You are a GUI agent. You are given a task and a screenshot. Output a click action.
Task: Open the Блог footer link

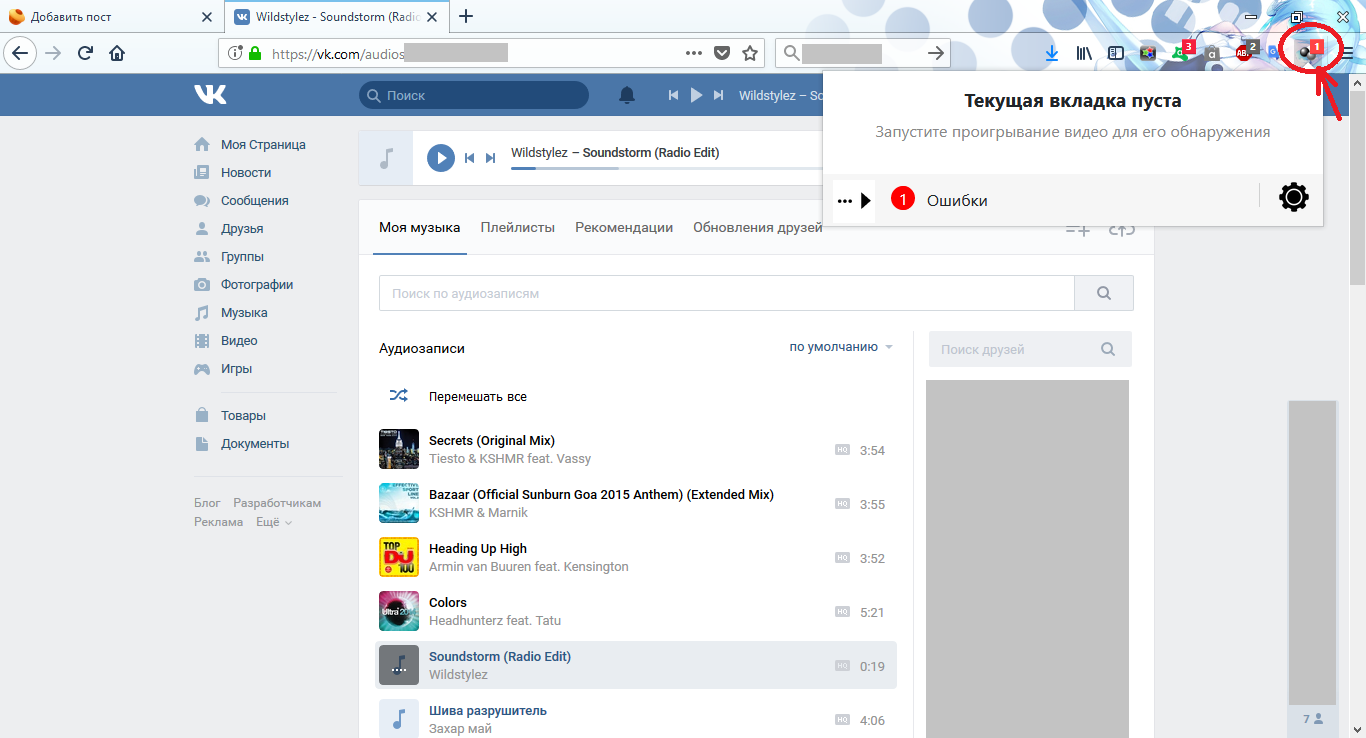tap(207, 503)
